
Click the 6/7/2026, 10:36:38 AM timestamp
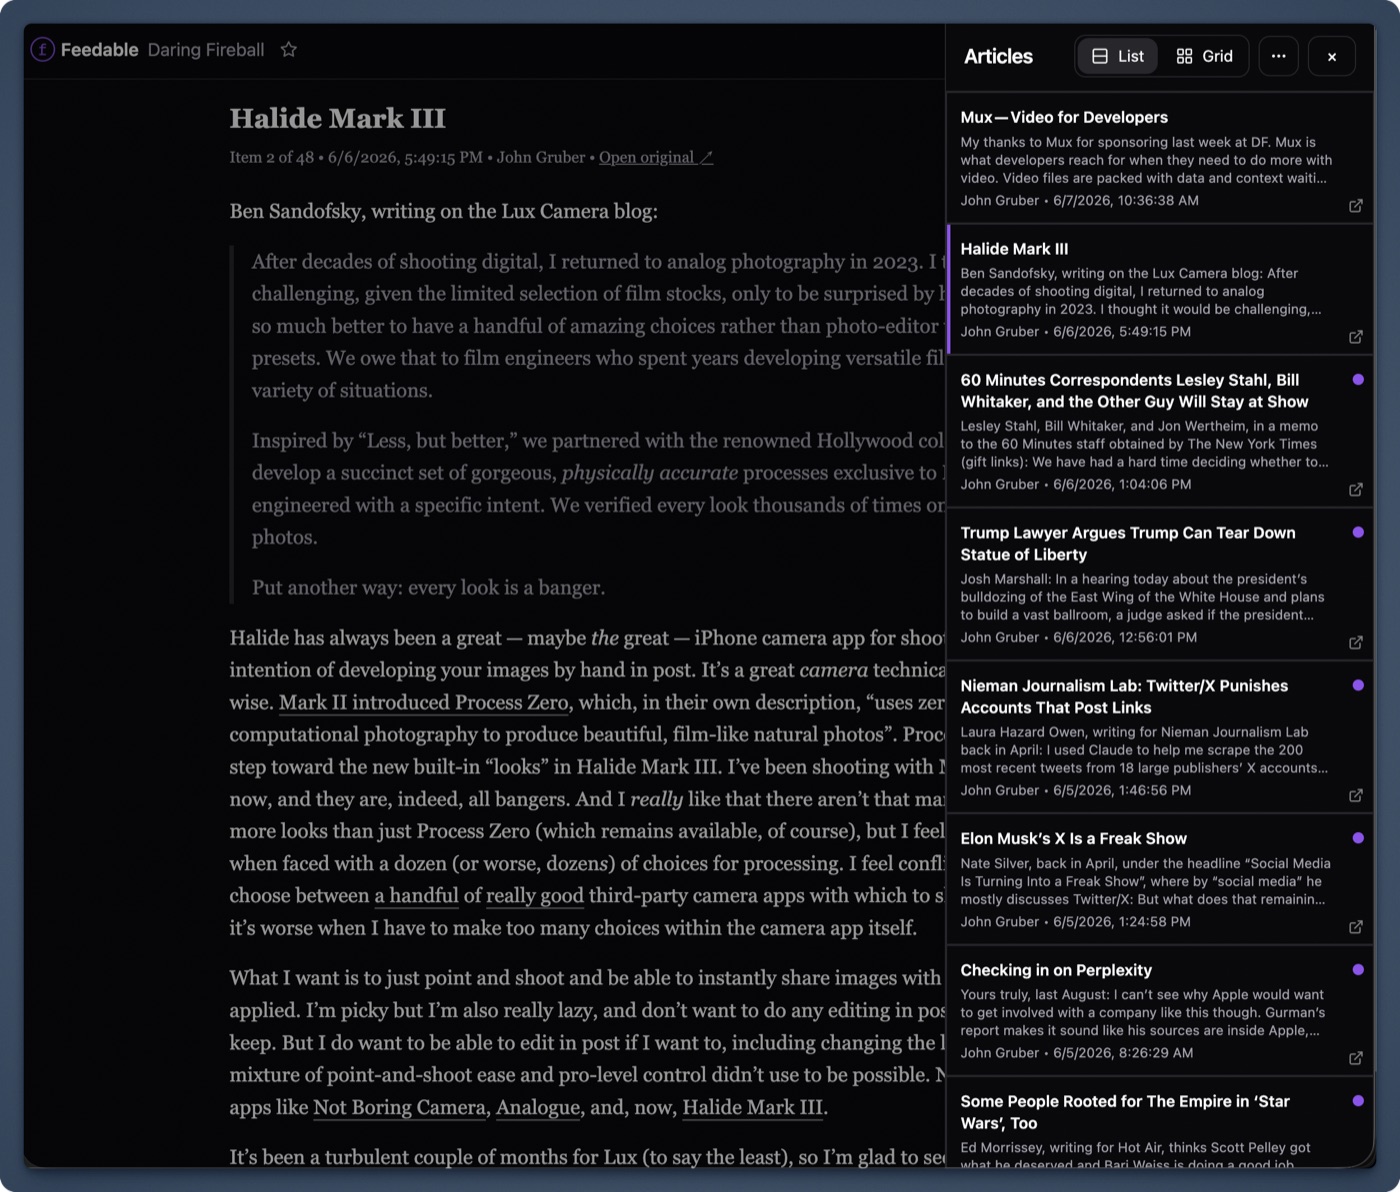(1126, 200)
